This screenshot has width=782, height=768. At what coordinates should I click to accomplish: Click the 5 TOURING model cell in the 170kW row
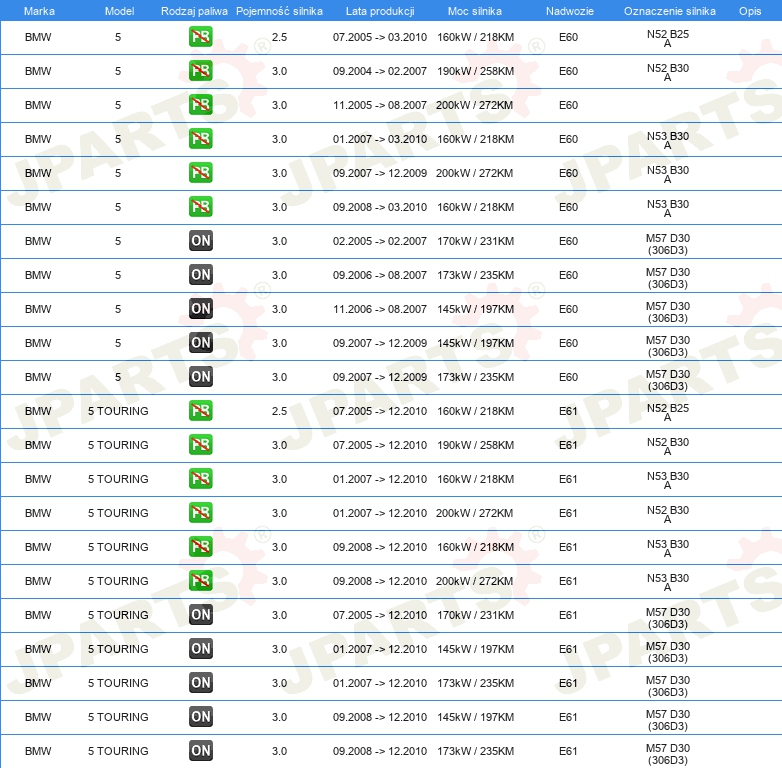(x=118, y=615)
